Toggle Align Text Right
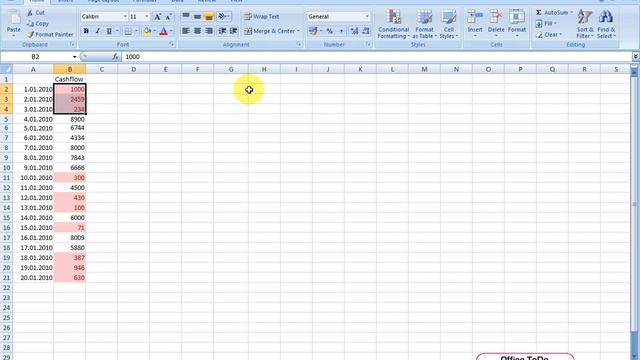This screenshot has height=360, width=640. pyautogui.click(x=209, y=31)
